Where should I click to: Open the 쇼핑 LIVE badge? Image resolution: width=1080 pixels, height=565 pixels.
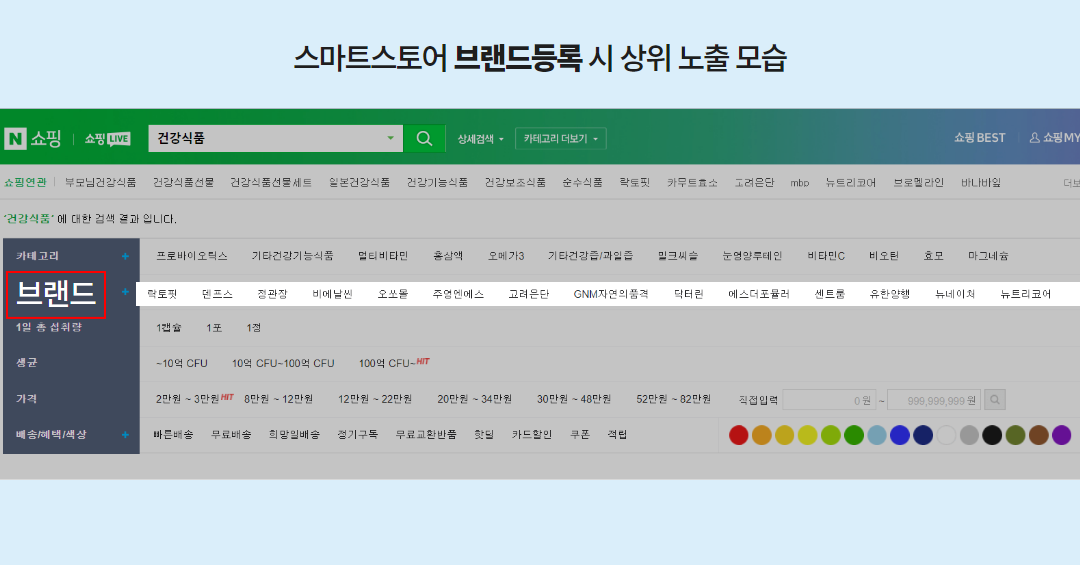[107, 138]
